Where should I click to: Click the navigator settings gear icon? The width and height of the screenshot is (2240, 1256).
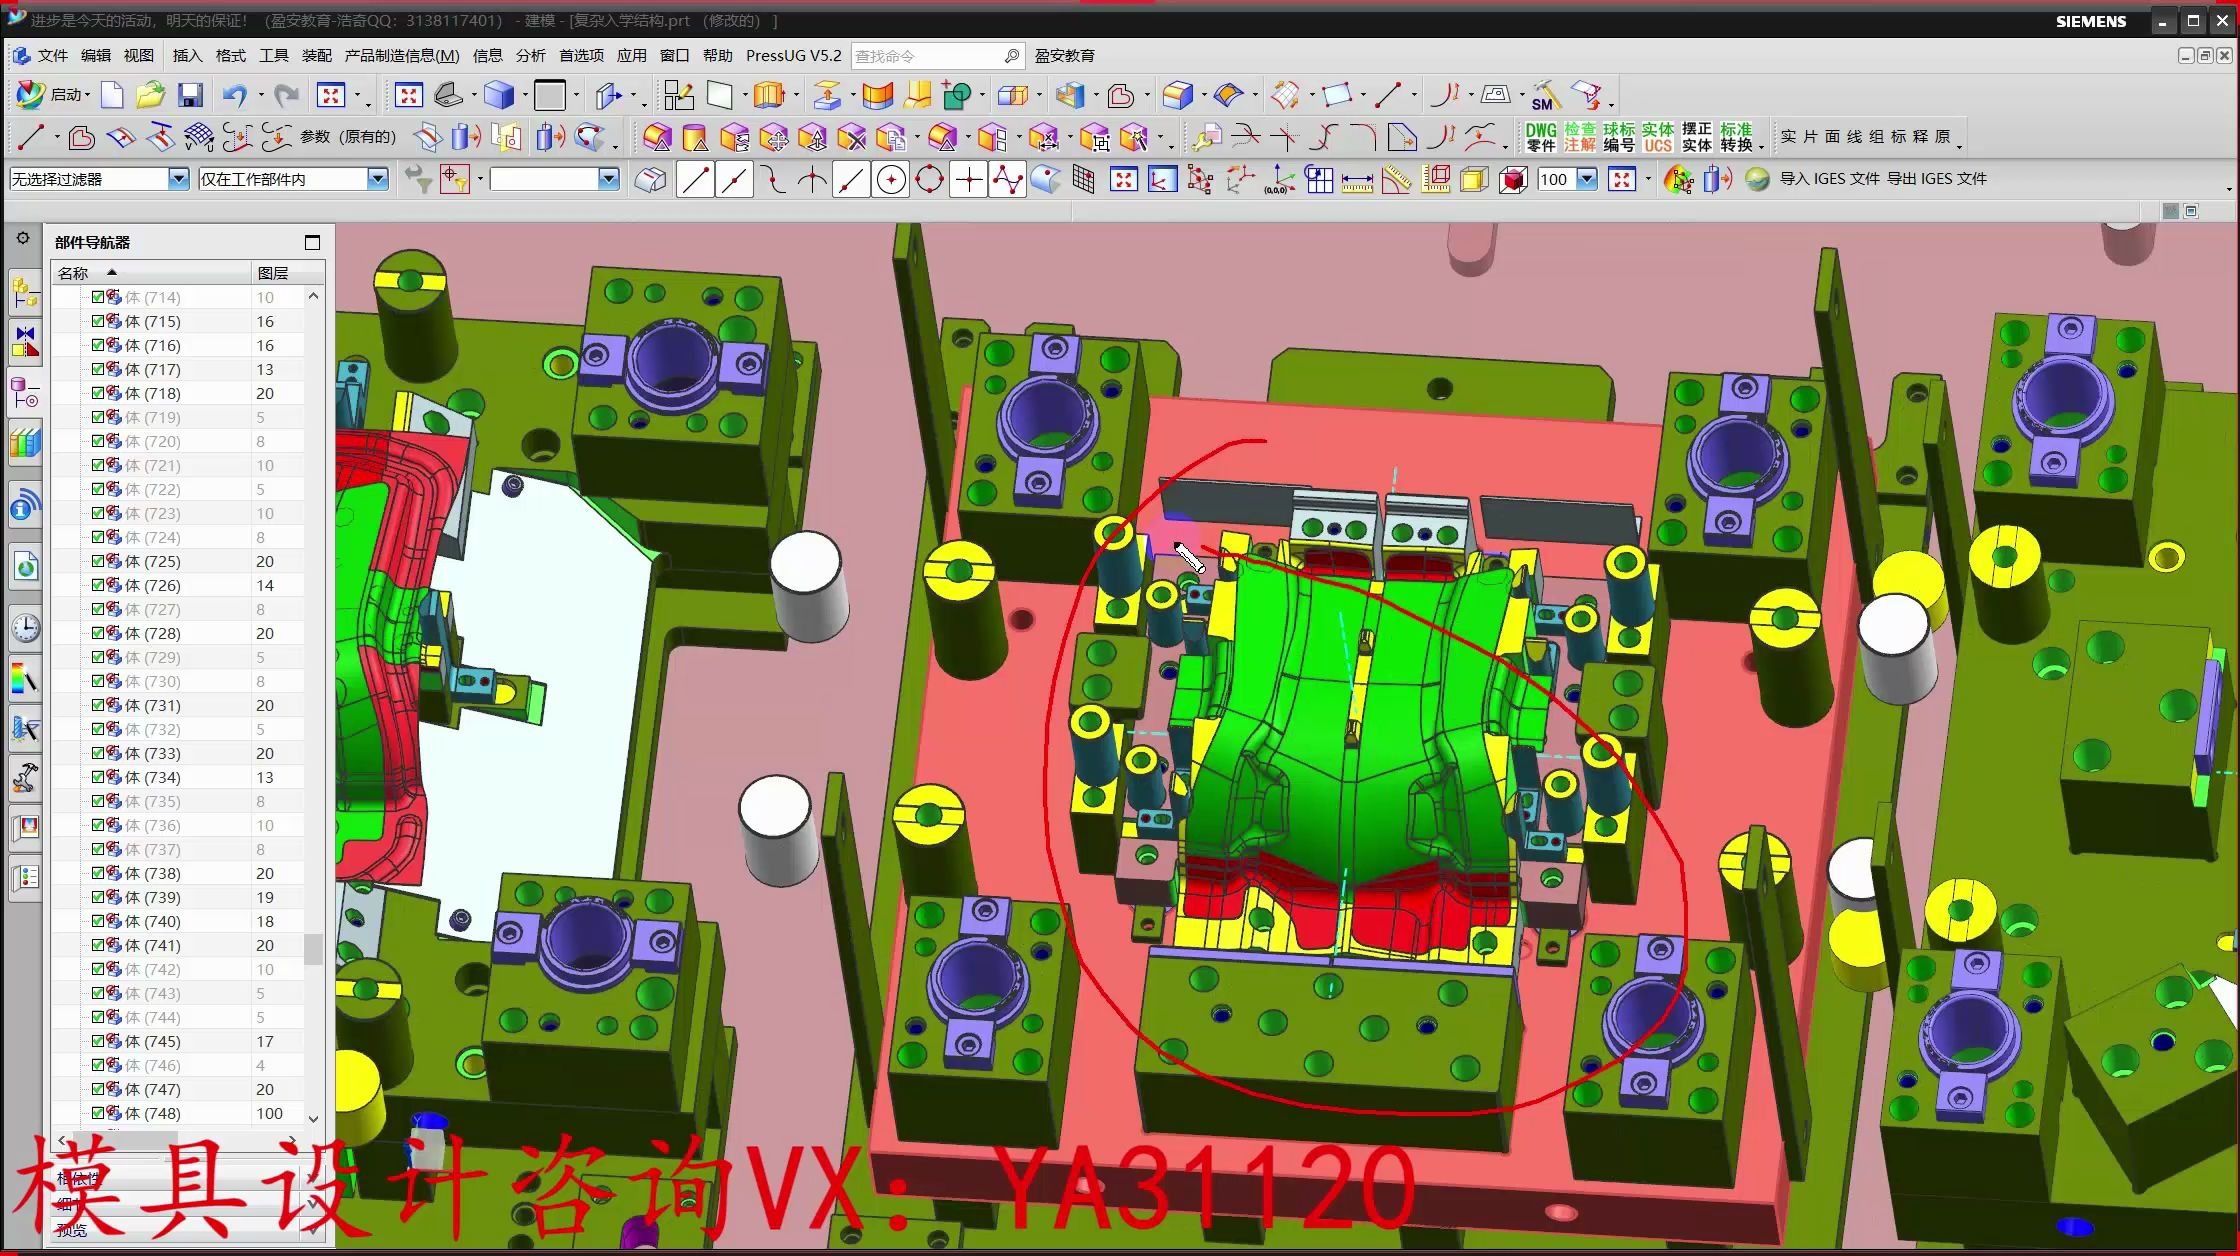click(24, 239)
